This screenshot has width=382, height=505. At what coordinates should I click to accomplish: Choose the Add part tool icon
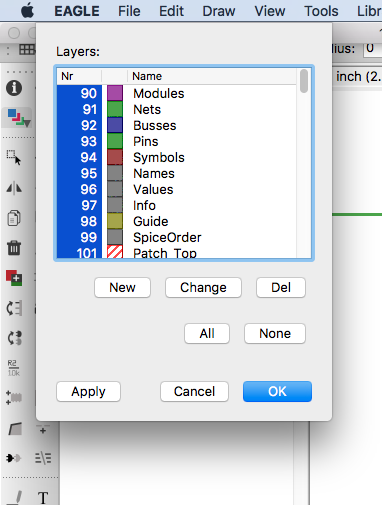coord(14,278)
